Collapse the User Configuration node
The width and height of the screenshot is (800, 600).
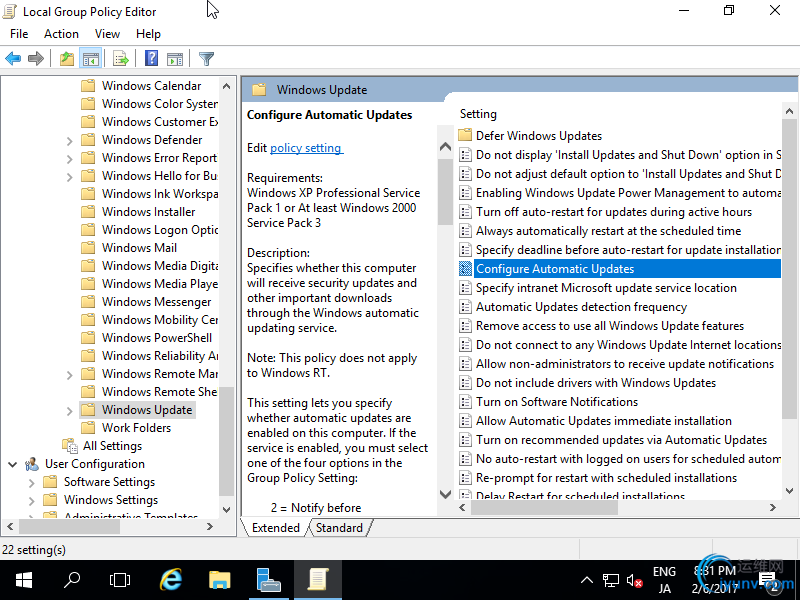coord(13,464)
